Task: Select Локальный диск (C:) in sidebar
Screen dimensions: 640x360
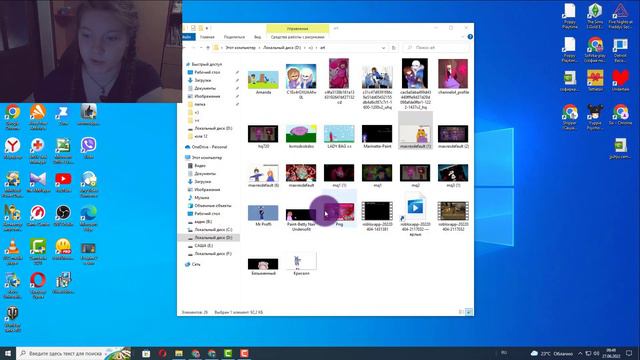Action: 213,229
